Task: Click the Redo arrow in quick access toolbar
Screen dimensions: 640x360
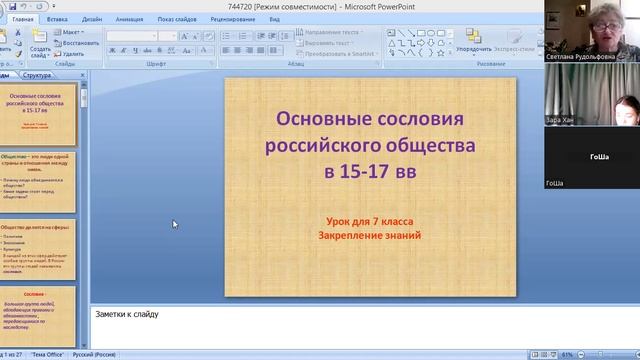Action: (x=39, y=7)
